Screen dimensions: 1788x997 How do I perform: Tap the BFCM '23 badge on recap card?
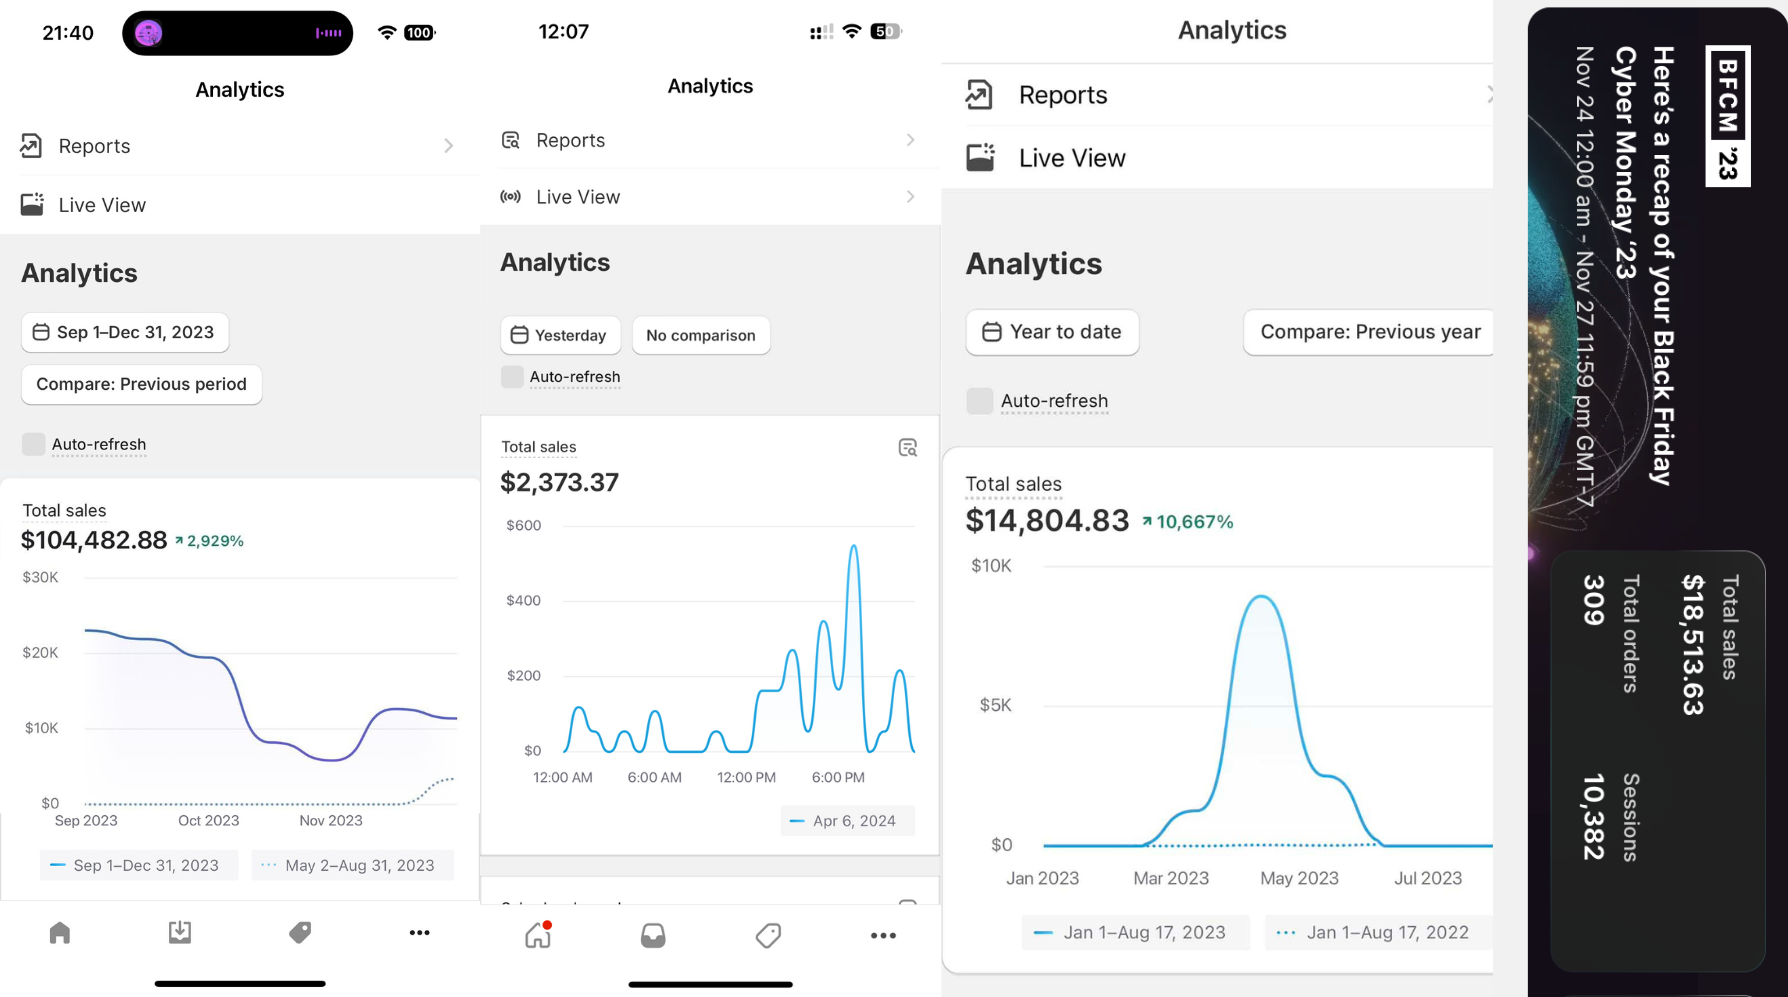[x=1728, y=116]
